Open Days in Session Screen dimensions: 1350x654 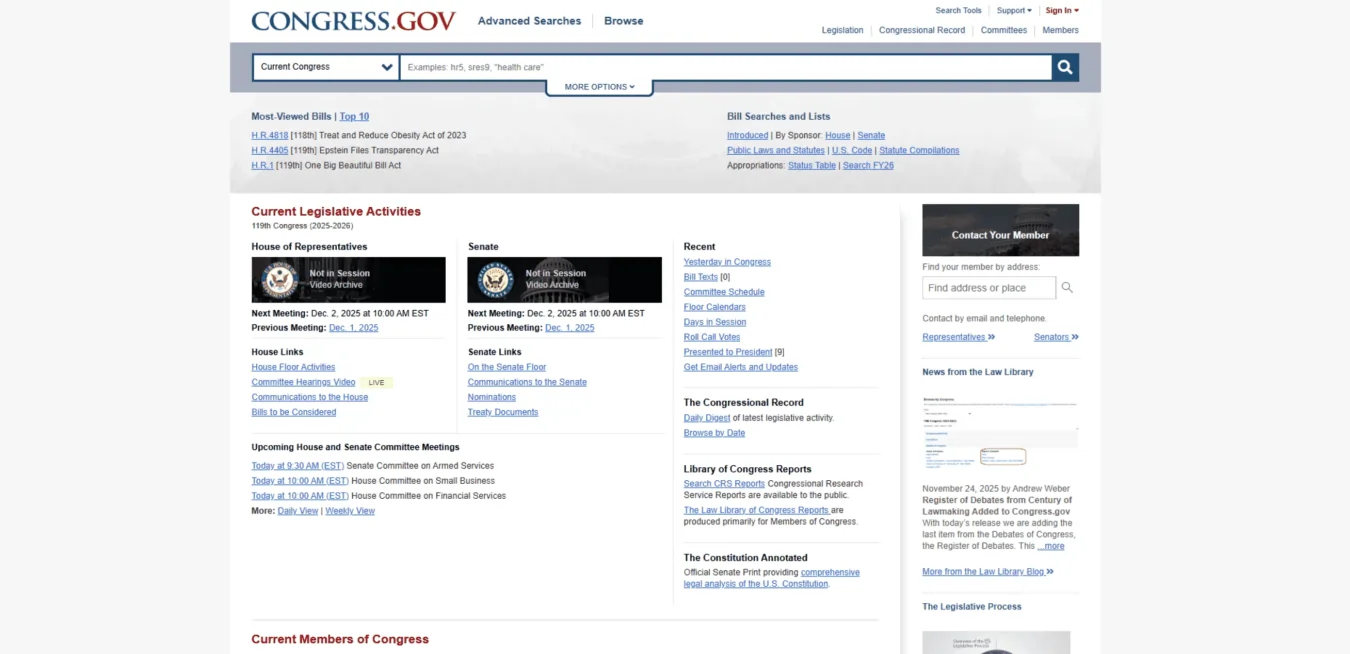click(714, 322)
